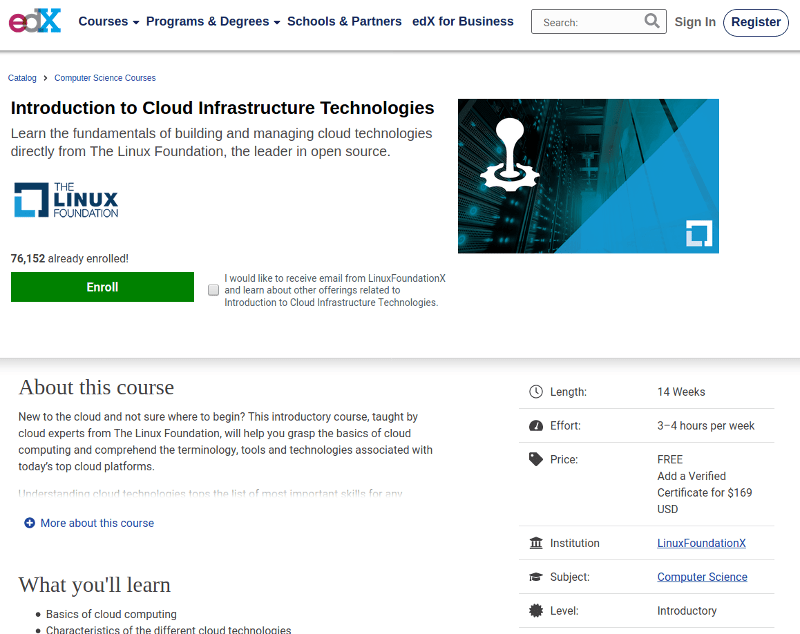This screenshot has width=800, height=634.
Task: Open the Courses dropdown menu
Action: (109, 21)
